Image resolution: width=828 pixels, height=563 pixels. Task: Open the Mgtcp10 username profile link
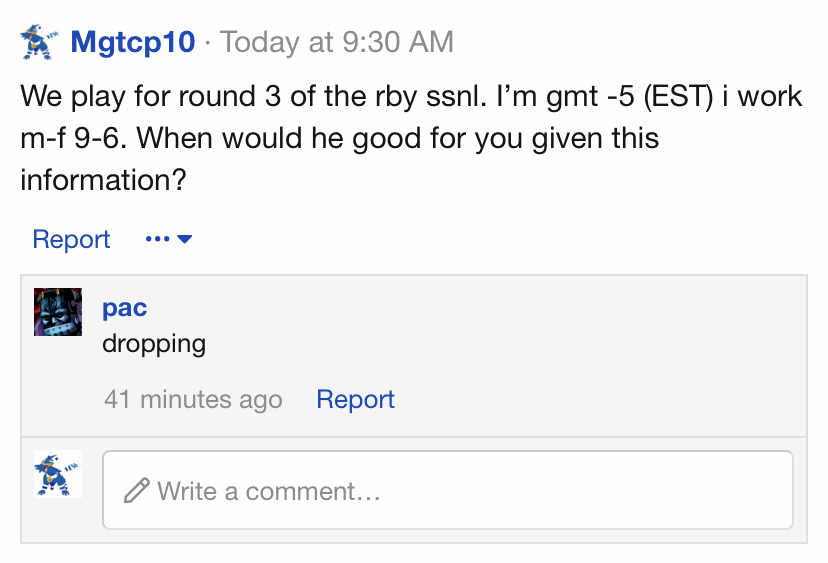click(133, 42)
